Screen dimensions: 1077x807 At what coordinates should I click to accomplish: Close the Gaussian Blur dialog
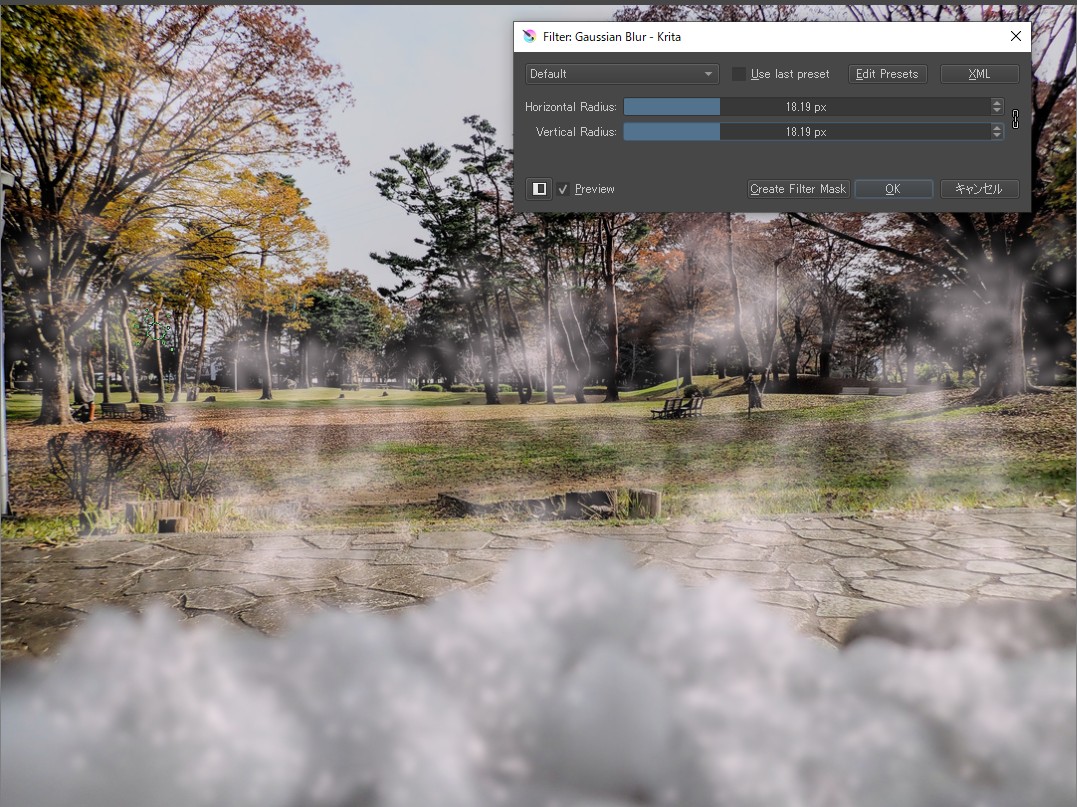click(1016, 36)
